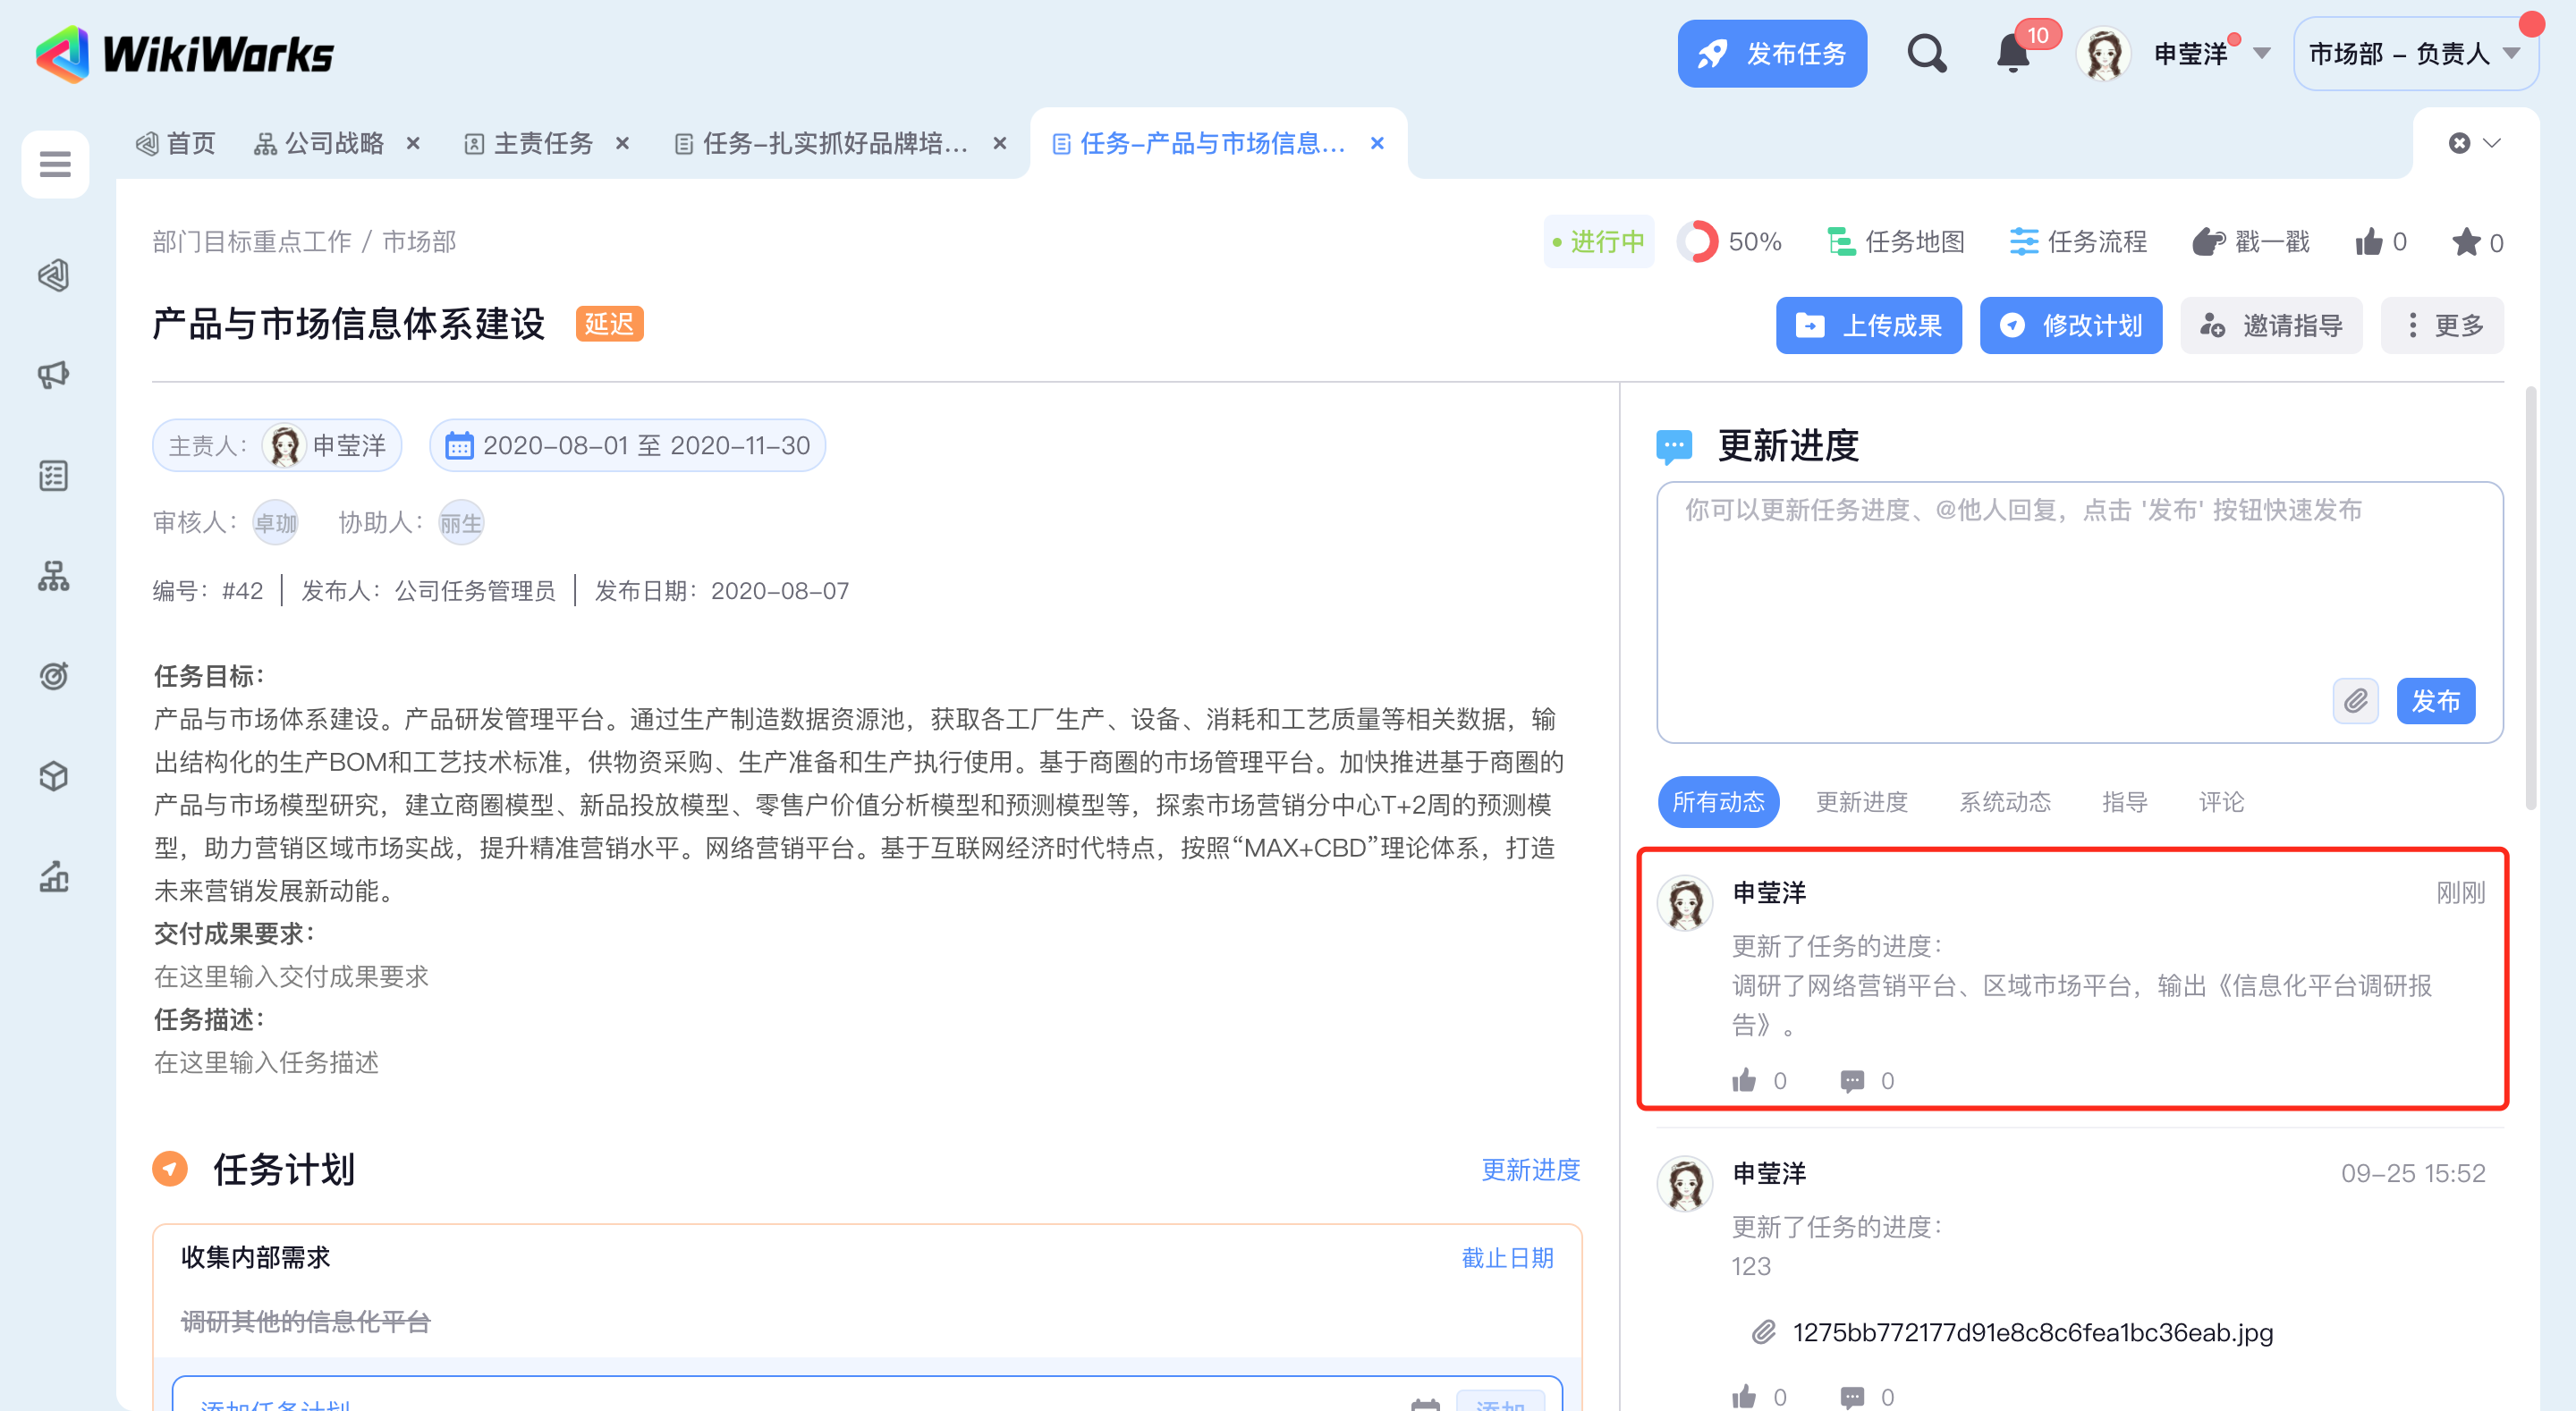Click the attachment paperclip in update box
The height and width of the screenshot is (1411, 2576).
(x=2355, y=701)
